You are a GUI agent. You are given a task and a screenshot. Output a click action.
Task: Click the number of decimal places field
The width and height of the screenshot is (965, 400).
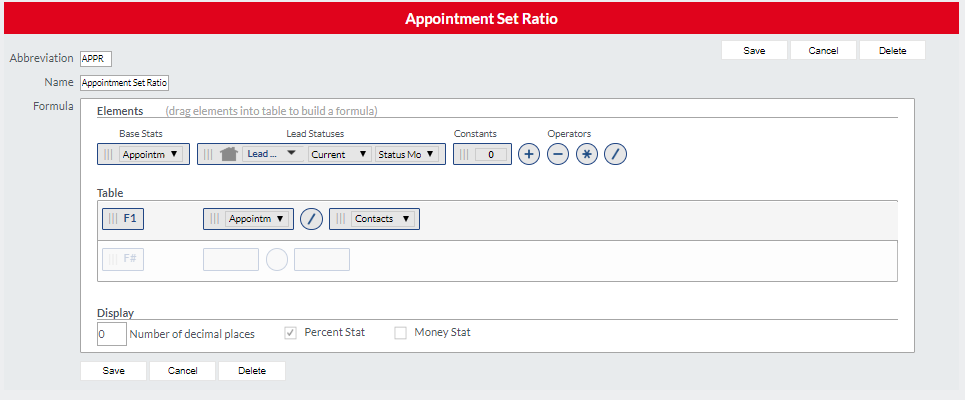click(112, 334)
